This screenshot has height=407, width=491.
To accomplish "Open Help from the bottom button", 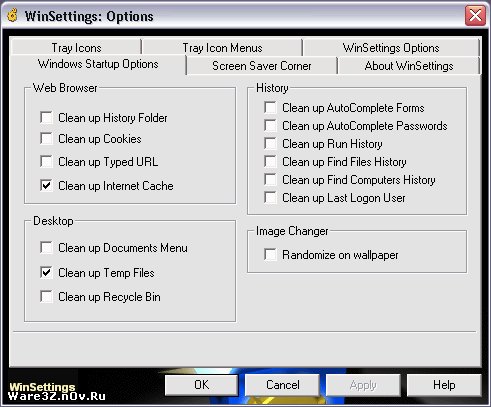I will [x=444, y=385].
